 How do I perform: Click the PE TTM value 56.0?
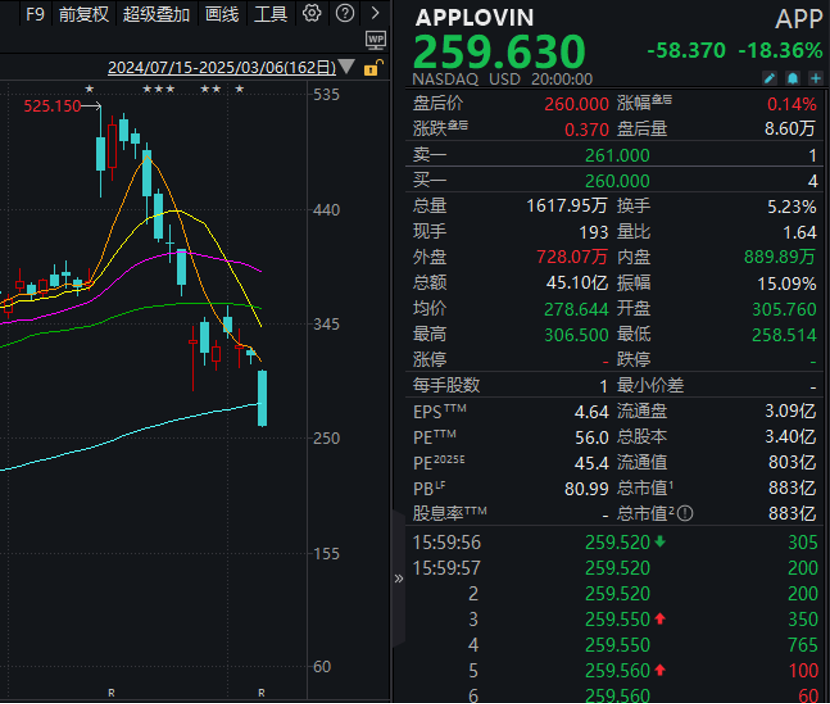point(592,438)
